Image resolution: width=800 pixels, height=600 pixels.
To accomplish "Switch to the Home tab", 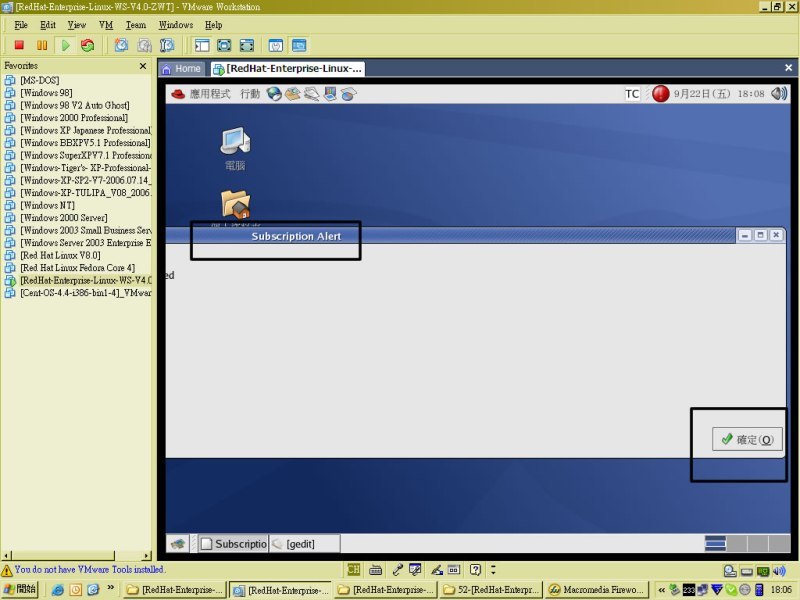I will (x=182, y=69).
